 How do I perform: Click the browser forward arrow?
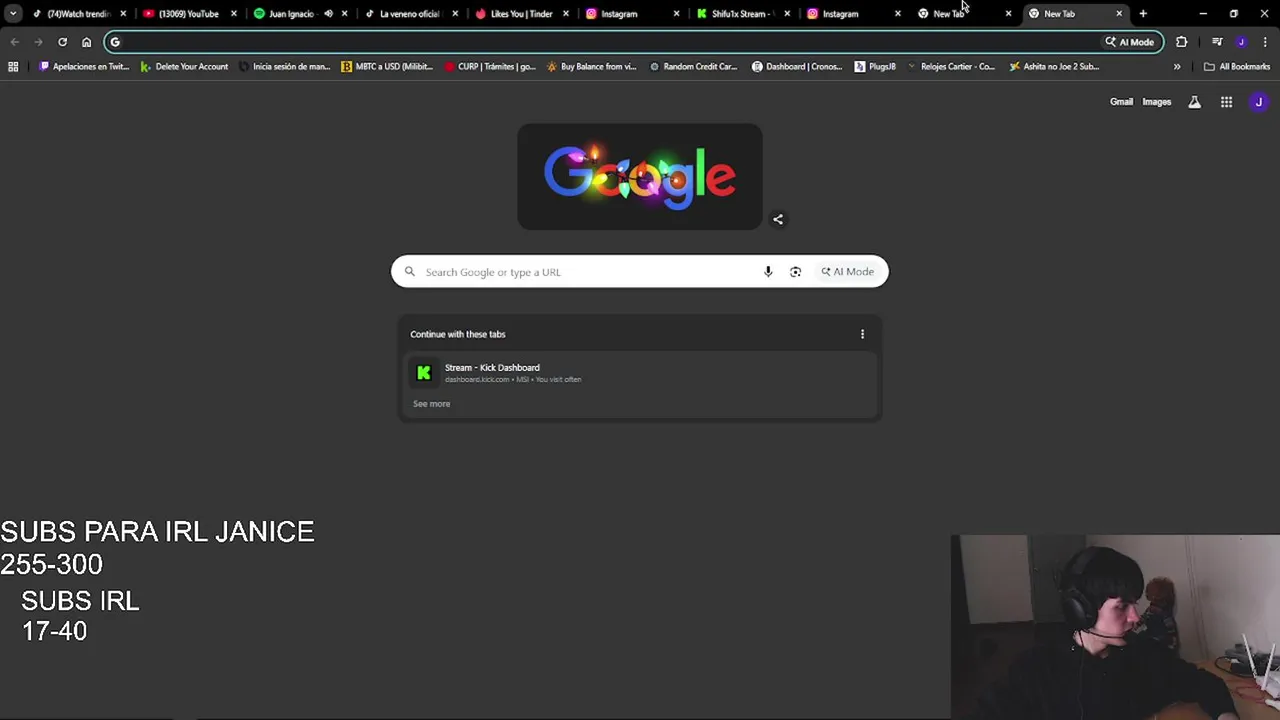tap(38, 42)
